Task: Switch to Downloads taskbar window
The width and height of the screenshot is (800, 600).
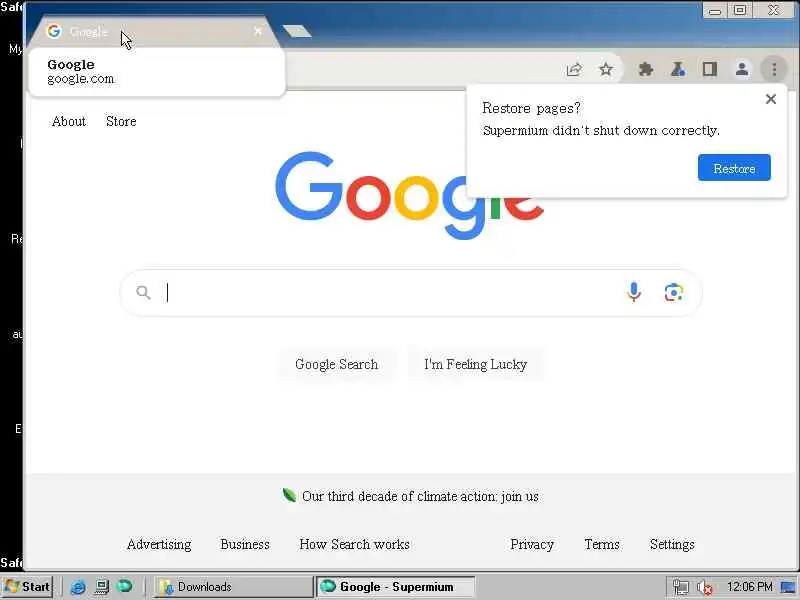Action: [x=232, y=587]
